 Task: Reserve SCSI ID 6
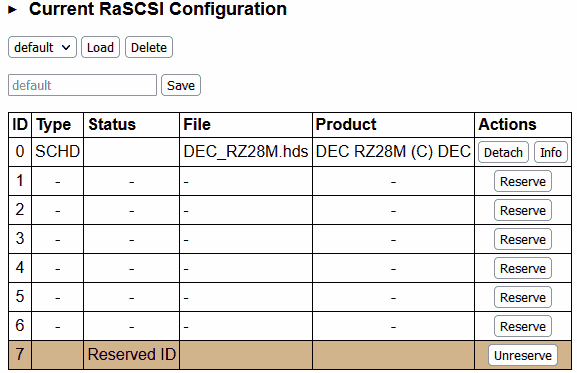point(523,326)
